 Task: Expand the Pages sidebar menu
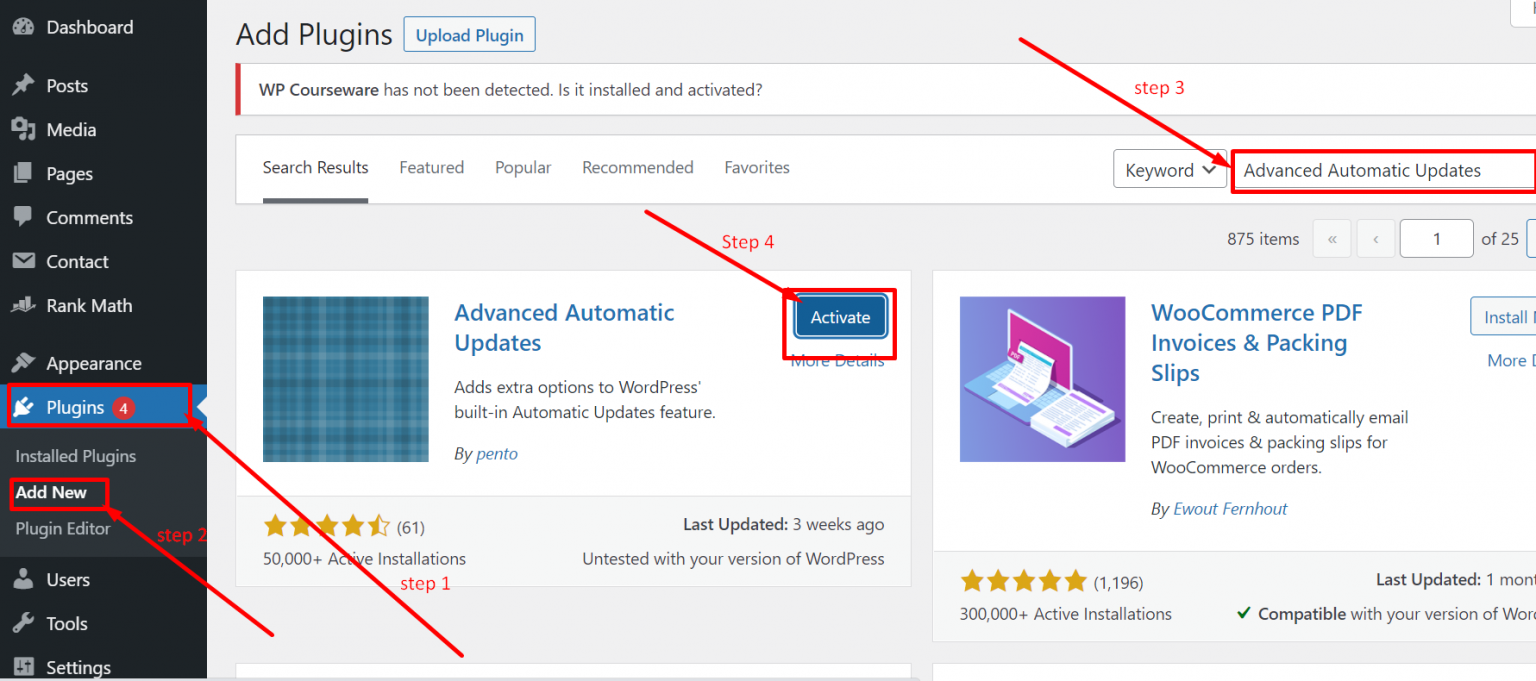(22, 173)
